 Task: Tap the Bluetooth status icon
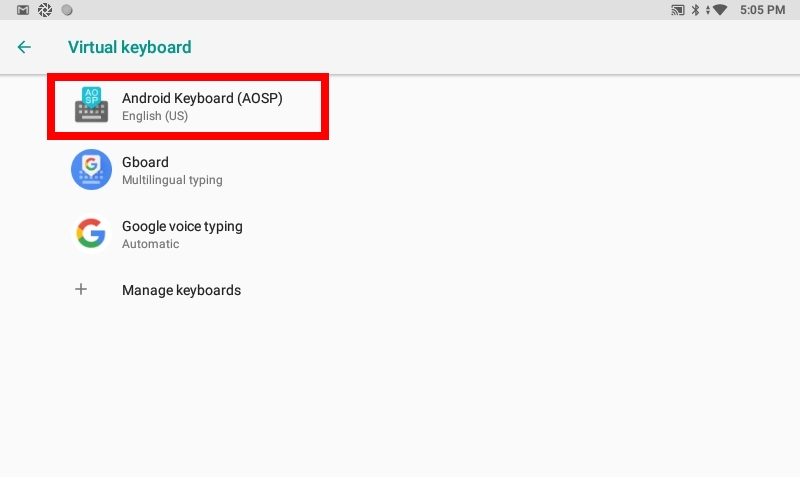(695, 10)
